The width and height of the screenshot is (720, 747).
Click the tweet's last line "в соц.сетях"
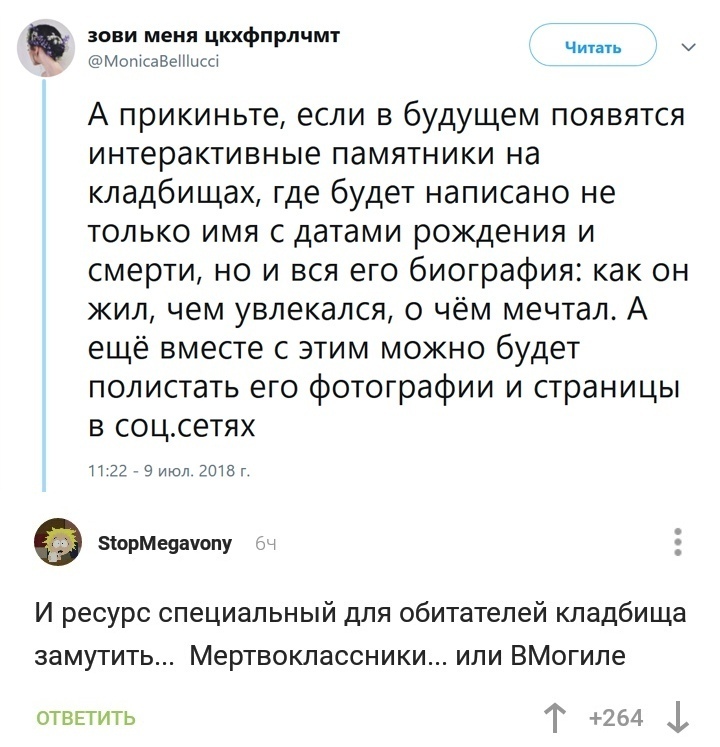pos(173,426)
